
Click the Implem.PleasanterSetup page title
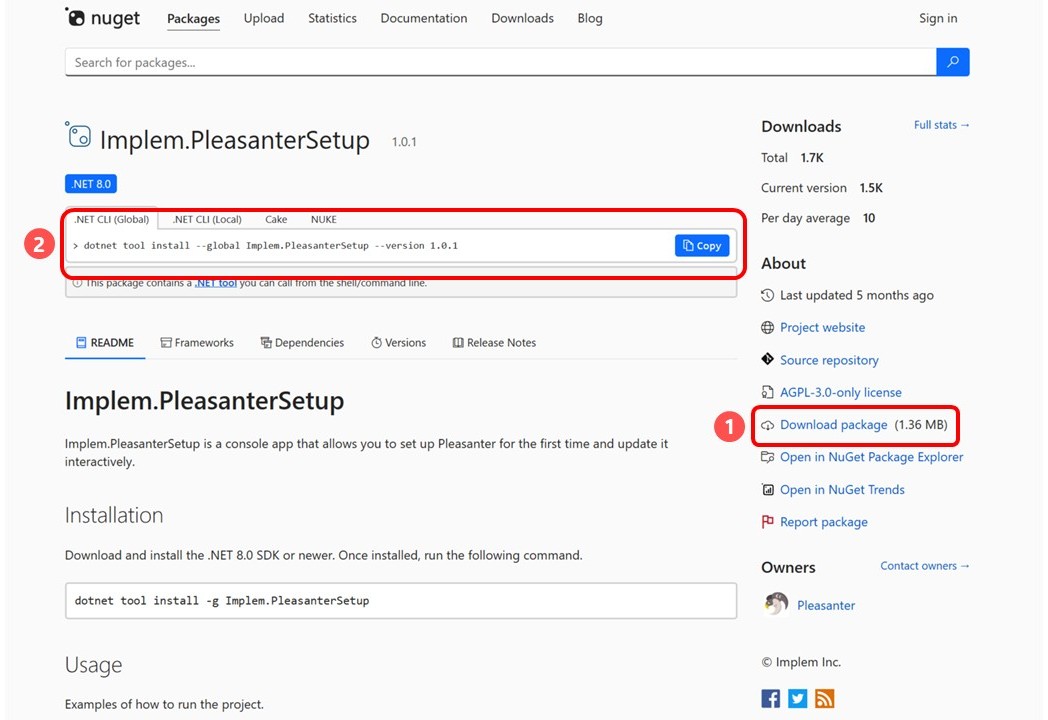(235, 140)
